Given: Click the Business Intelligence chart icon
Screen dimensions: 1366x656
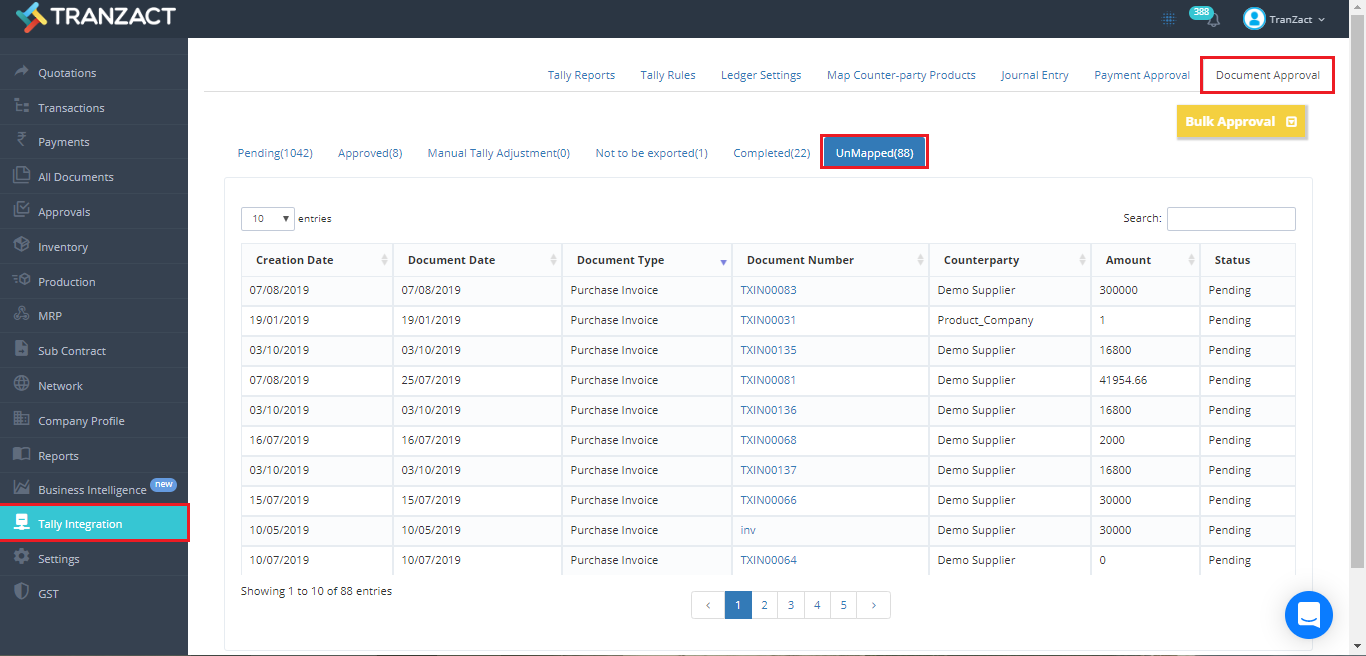Looking at the screenshot, I should 21,489.
